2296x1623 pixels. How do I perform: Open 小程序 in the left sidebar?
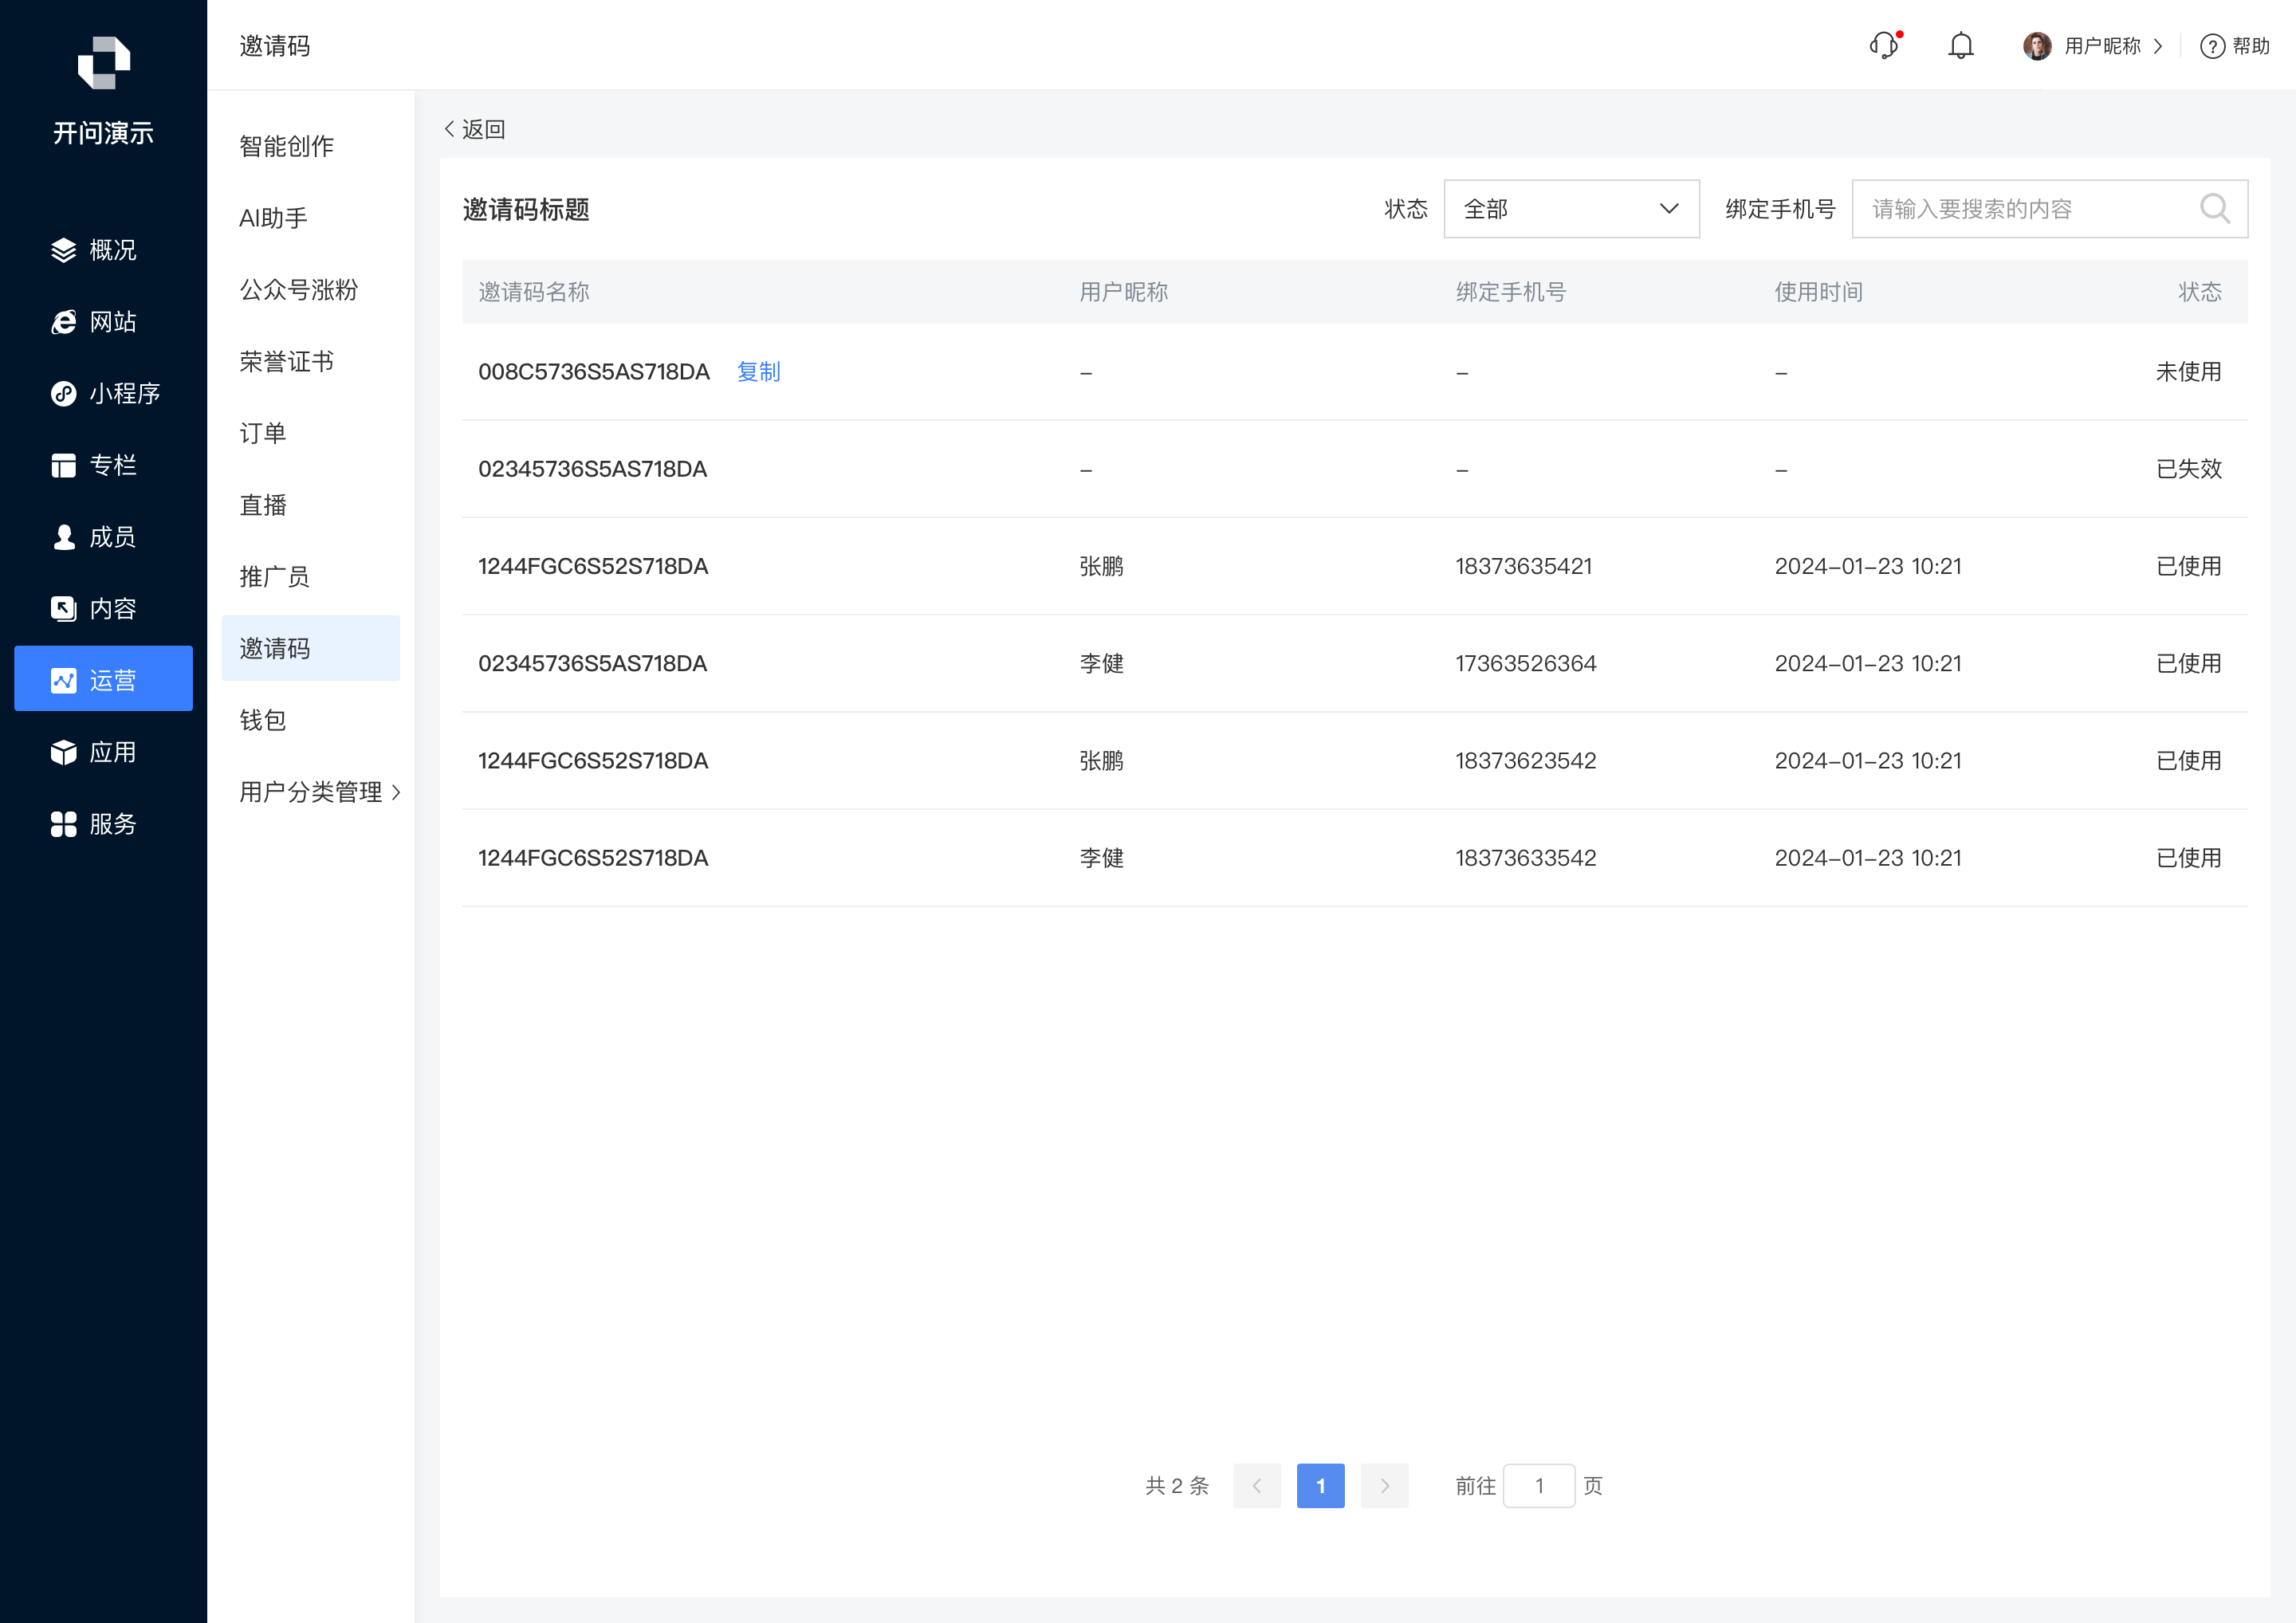click(104, 393)
